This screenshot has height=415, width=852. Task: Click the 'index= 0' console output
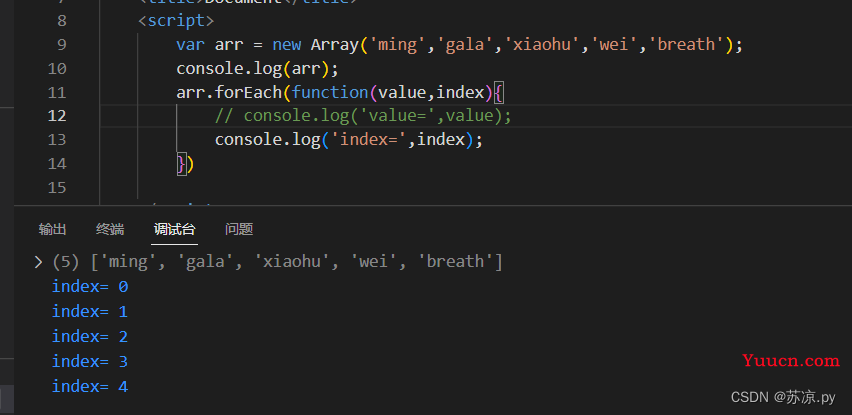tap(90, 286)
